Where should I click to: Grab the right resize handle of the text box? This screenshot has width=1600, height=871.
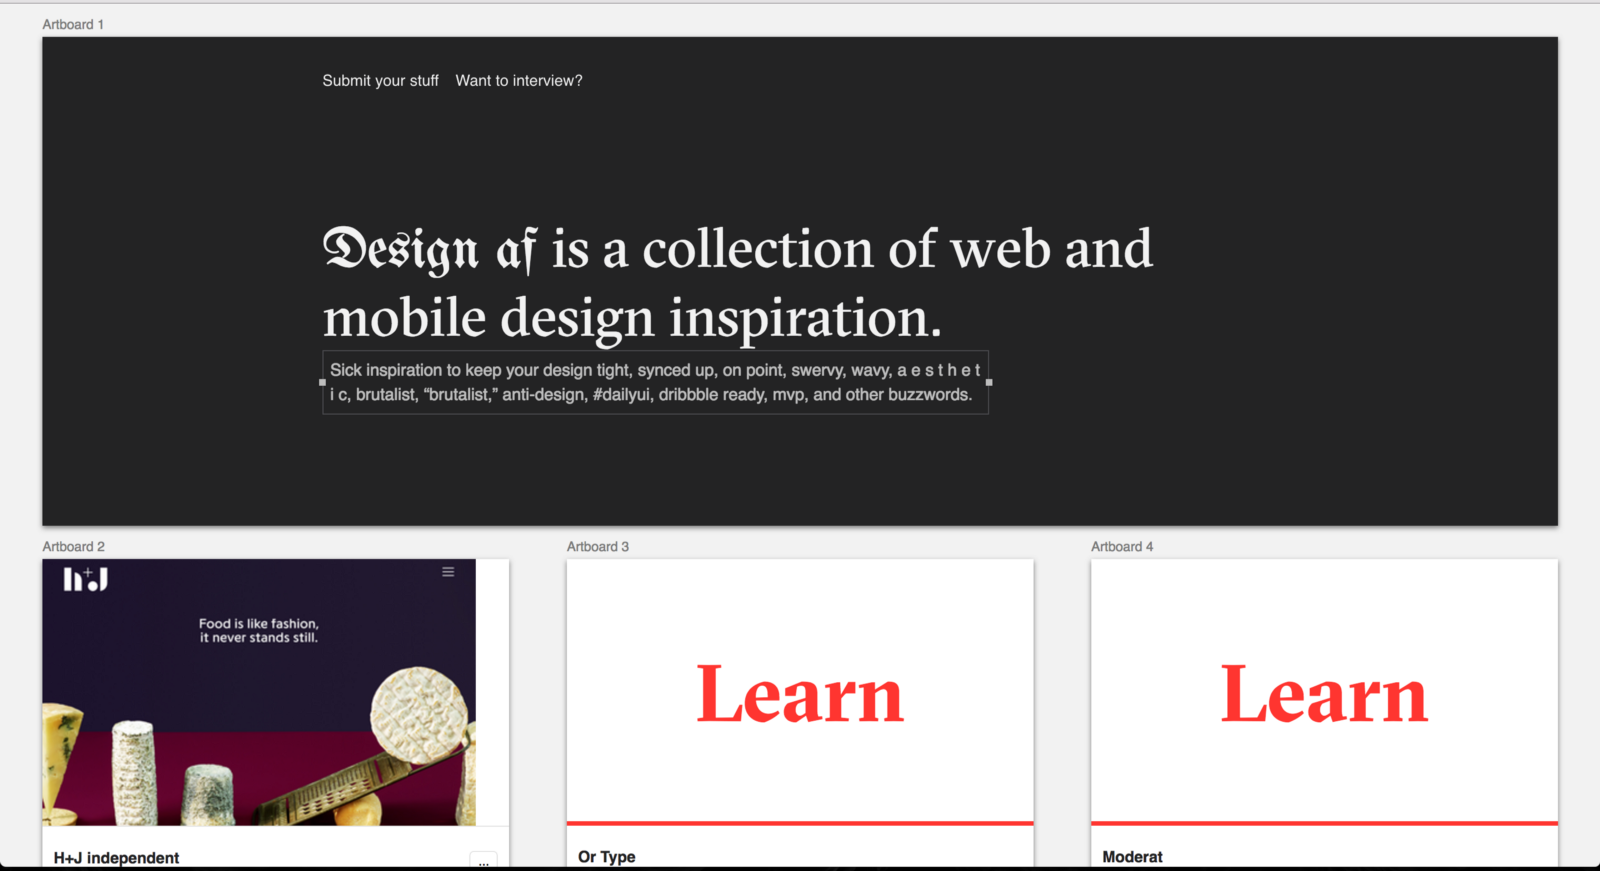pyautogui.click(x=989, y=382)
